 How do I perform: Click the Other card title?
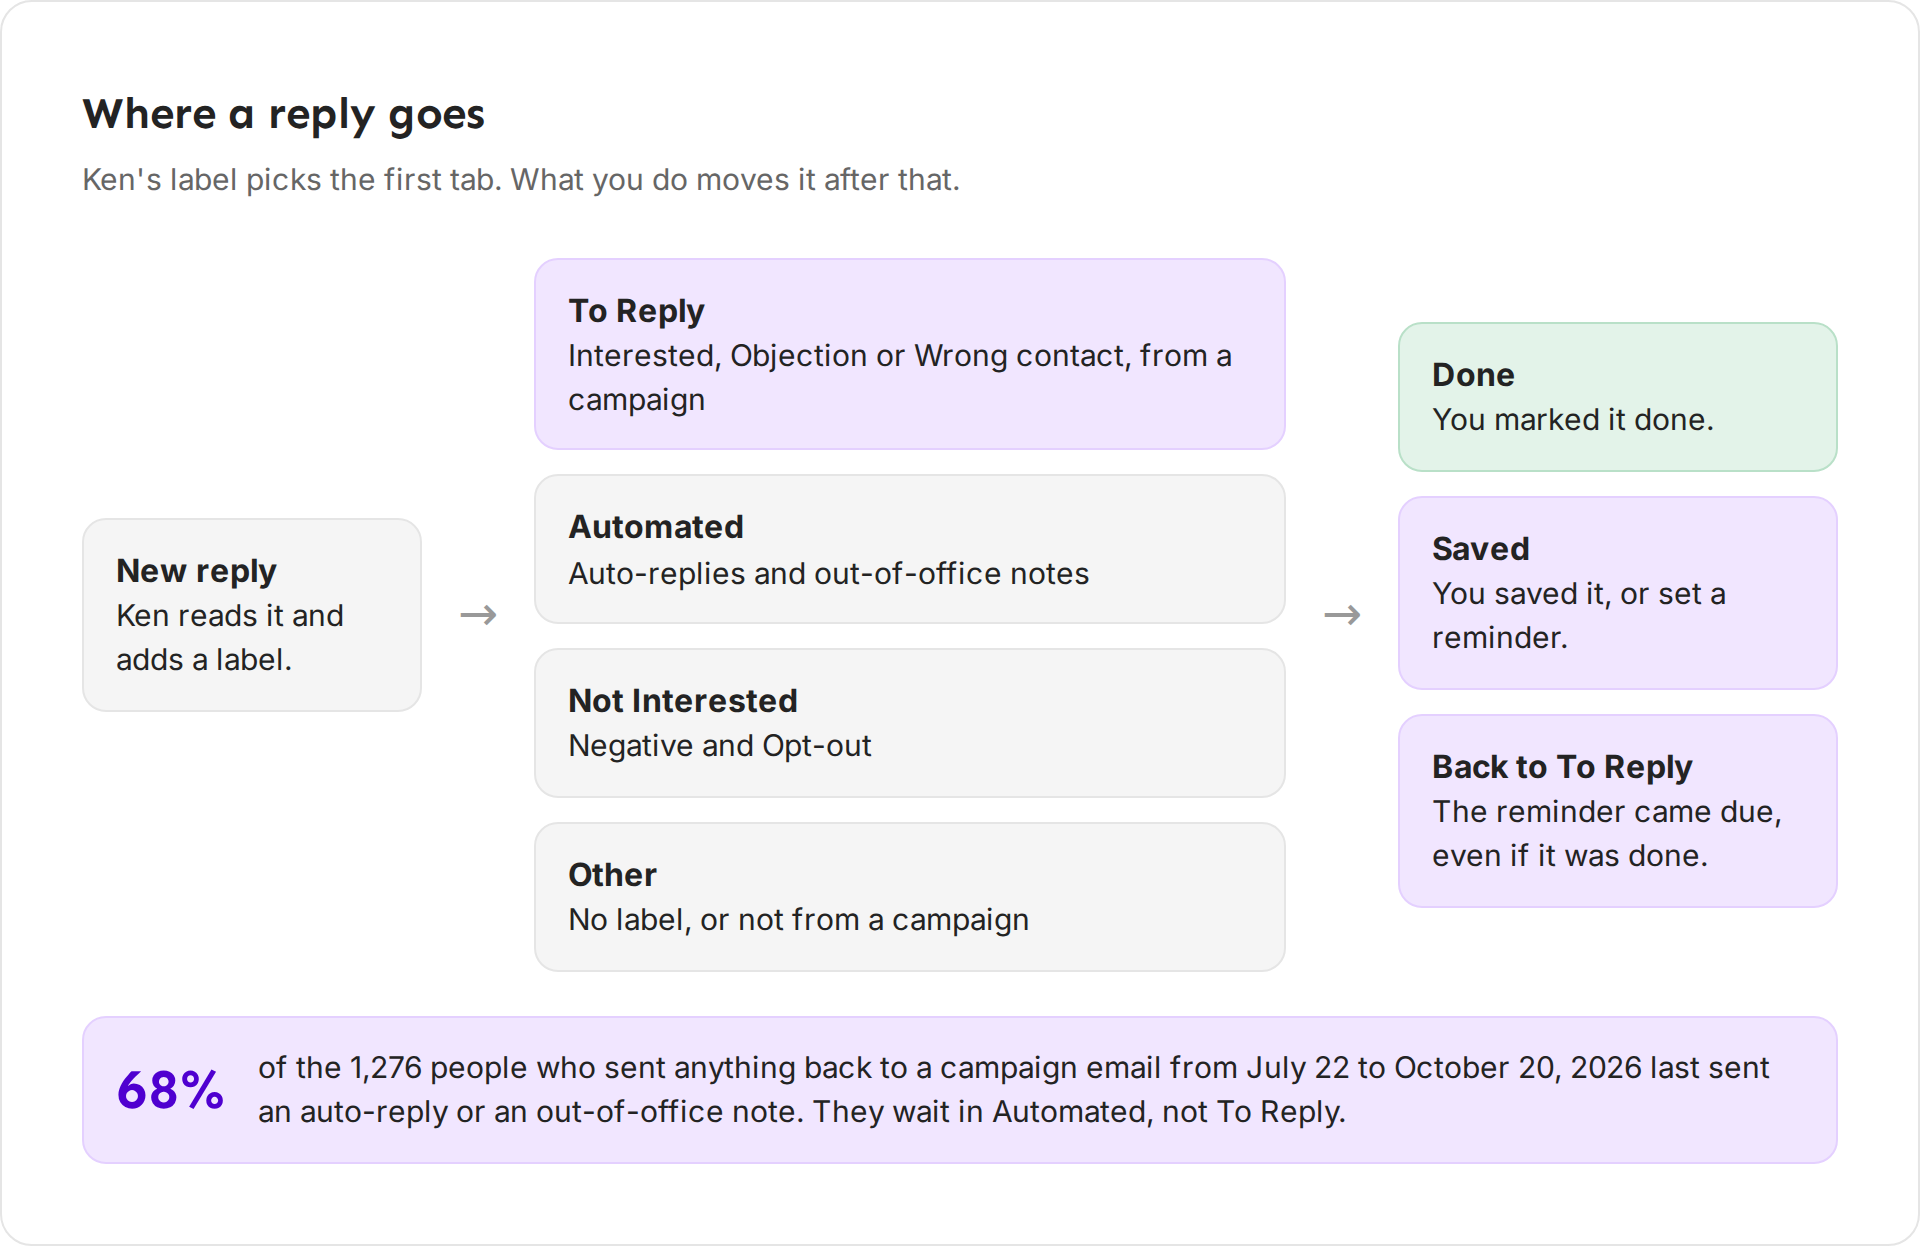612,875
